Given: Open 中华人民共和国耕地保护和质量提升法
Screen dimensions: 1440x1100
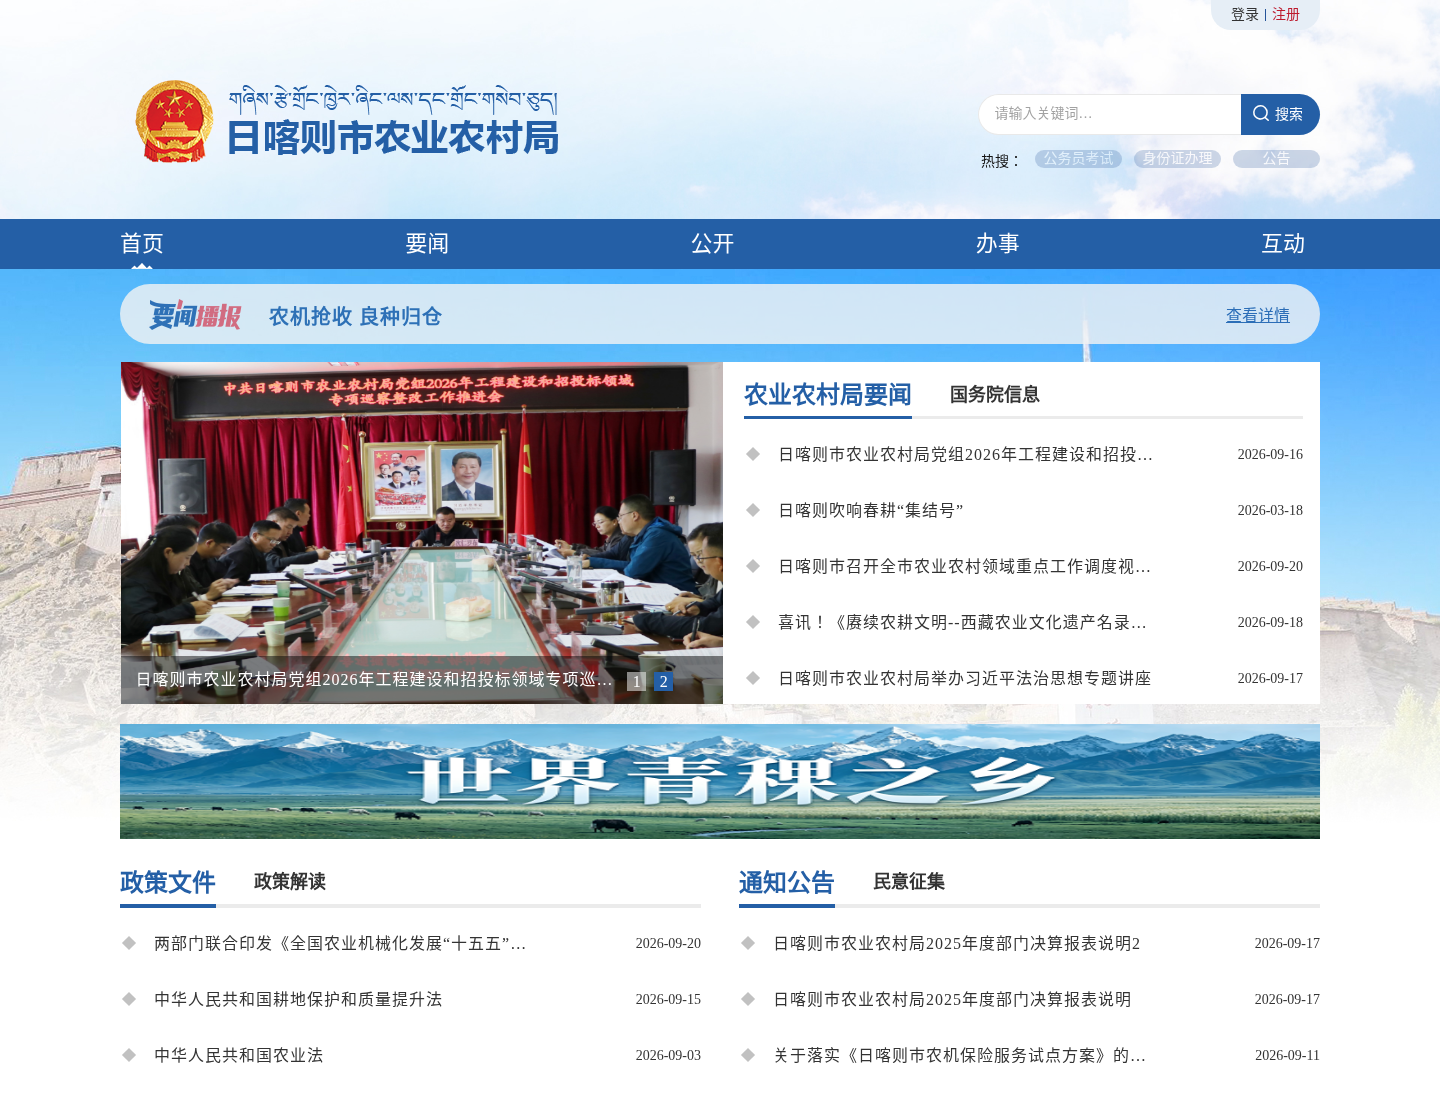Looking at the screenshot, I should [298, 1000].
